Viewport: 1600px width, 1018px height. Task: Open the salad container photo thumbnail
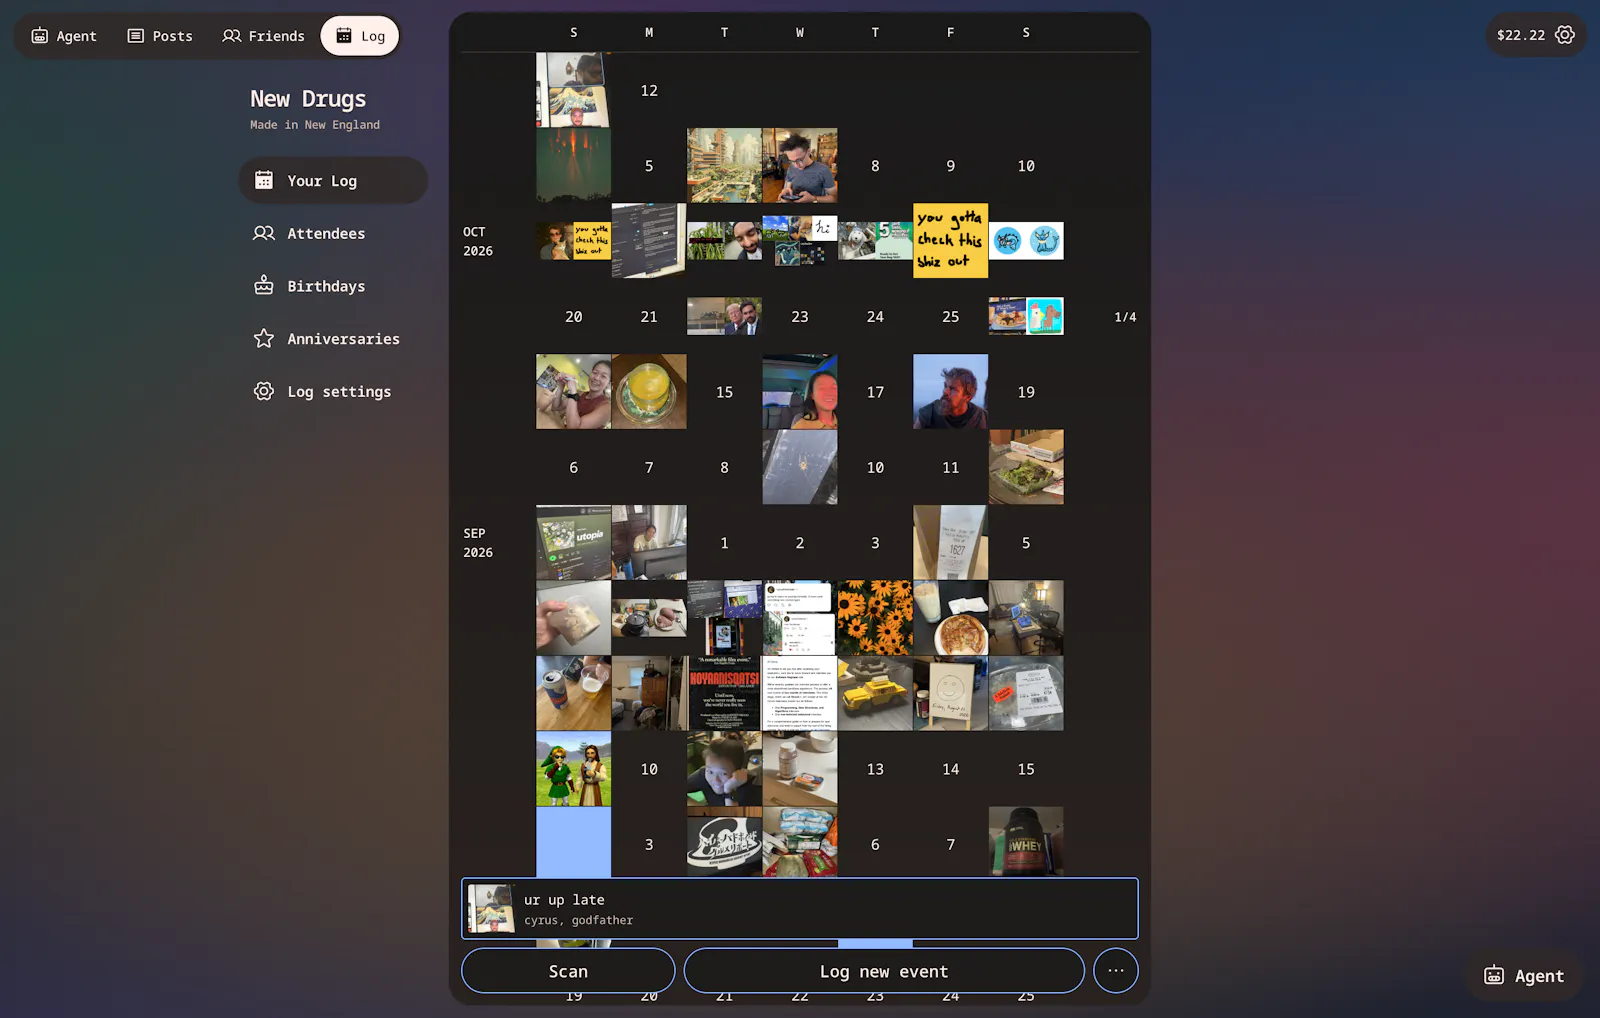[1026, 467]
